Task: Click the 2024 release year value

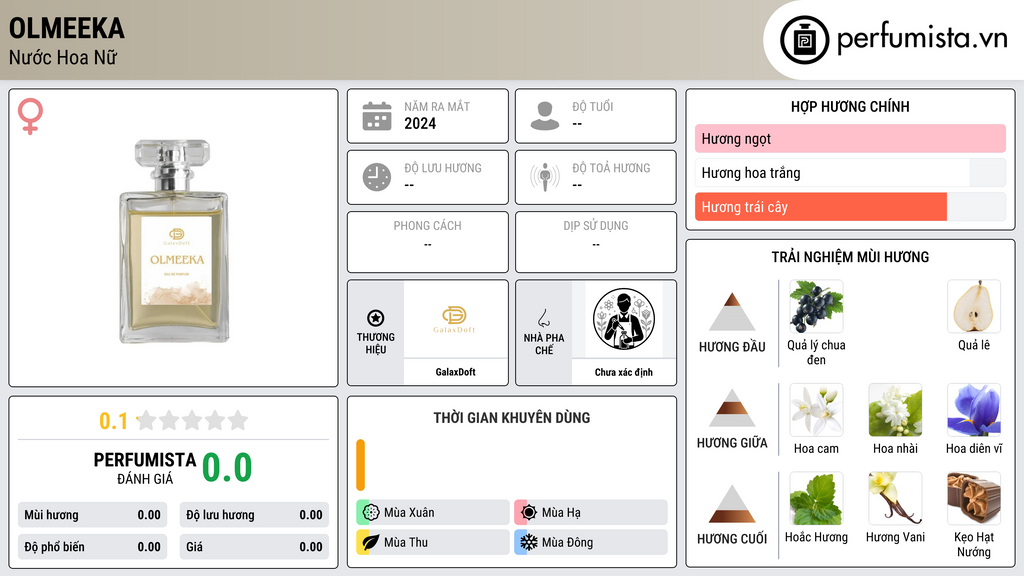Action: coord(420,123)
